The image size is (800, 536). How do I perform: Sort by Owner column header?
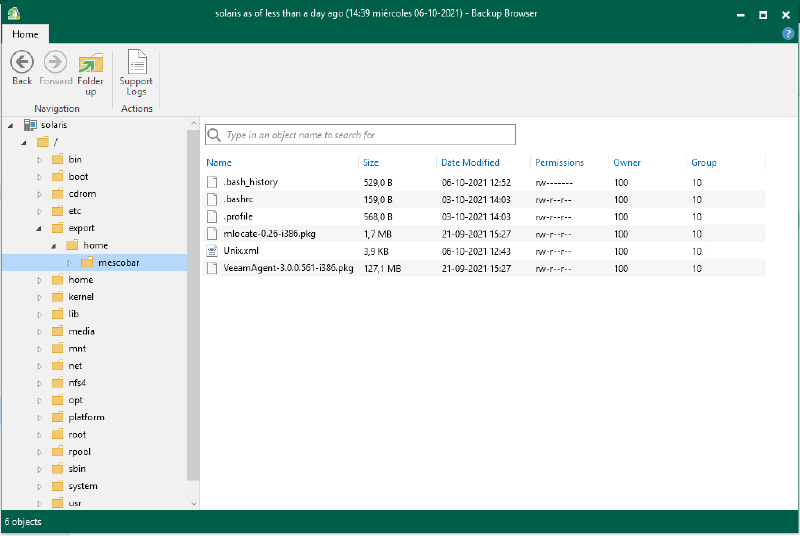627,163
